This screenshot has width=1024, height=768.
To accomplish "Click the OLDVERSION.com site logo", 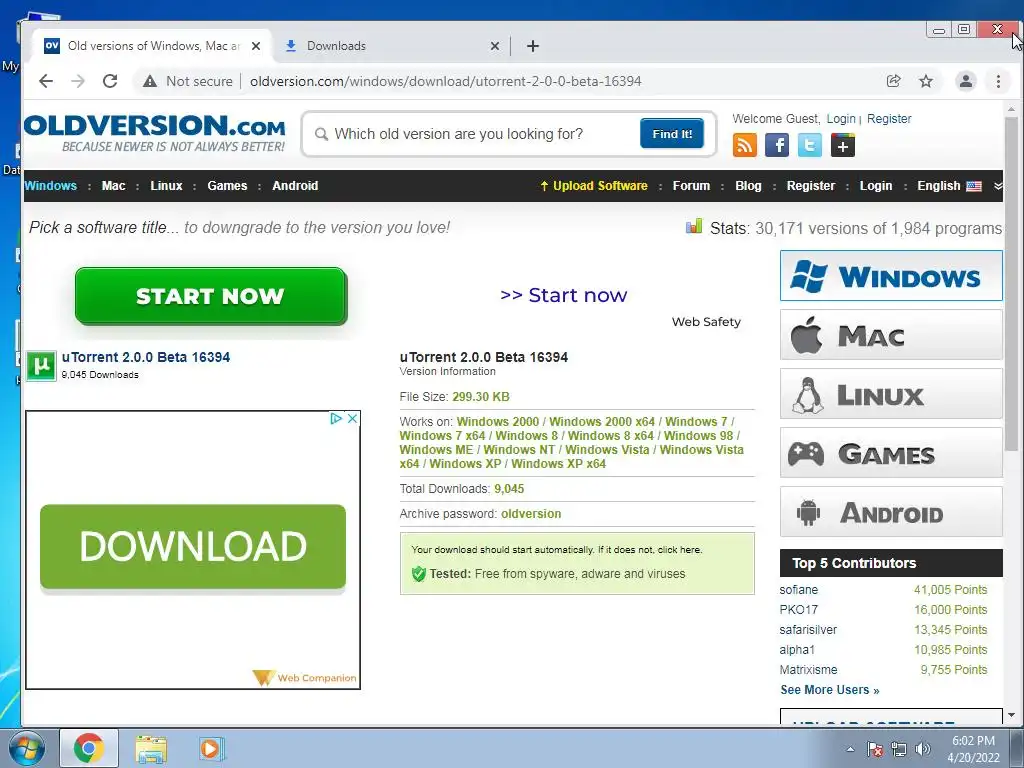I will (x=155, y=133).
